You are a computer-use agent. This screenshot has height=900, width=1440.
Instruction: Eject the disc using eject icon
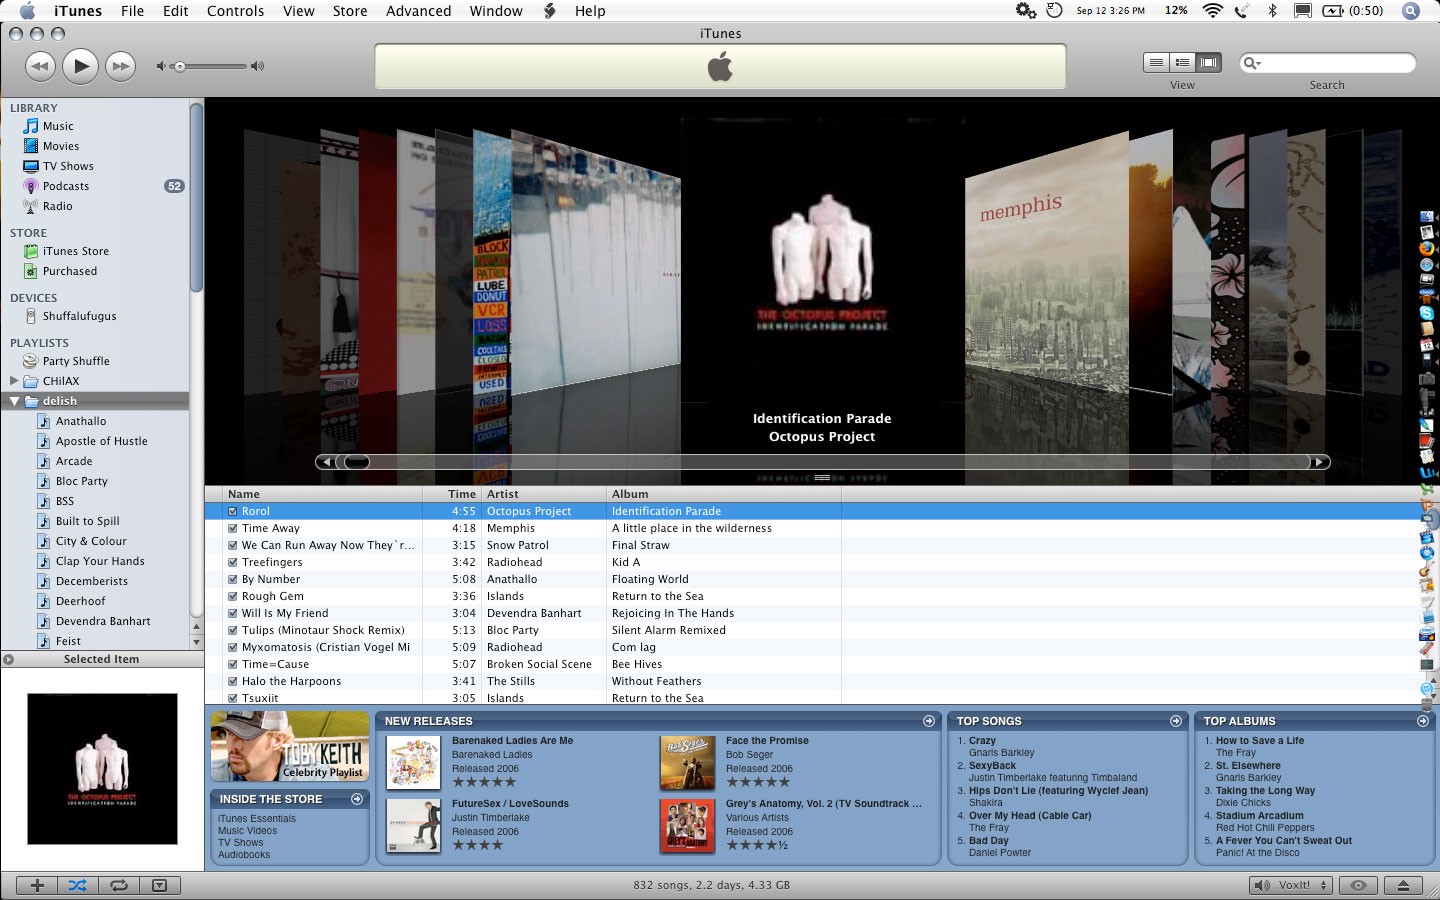point(1403,885)
